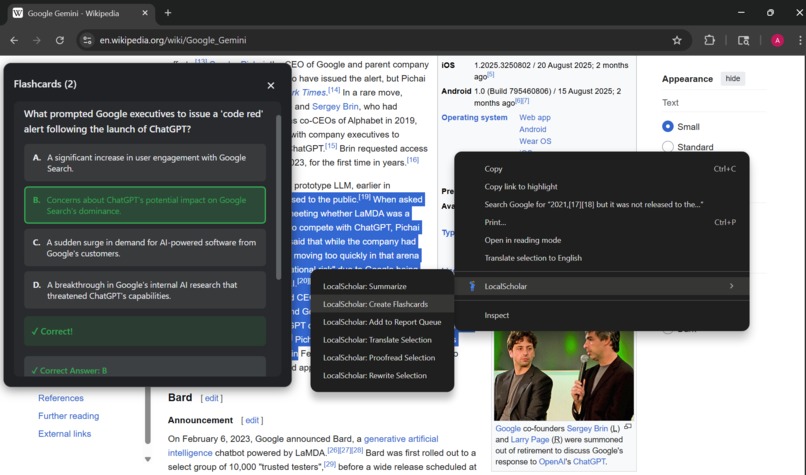Open the Google link in photo caption
Viewport: 806px width, 475px height.
508,428
